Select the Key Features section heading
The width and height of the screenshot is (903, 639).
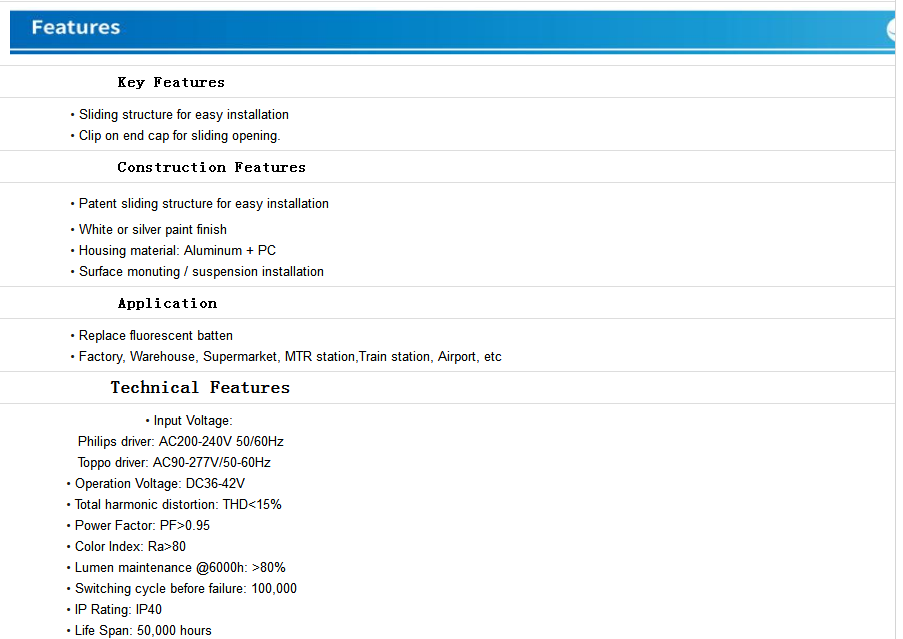coord(171,82)
